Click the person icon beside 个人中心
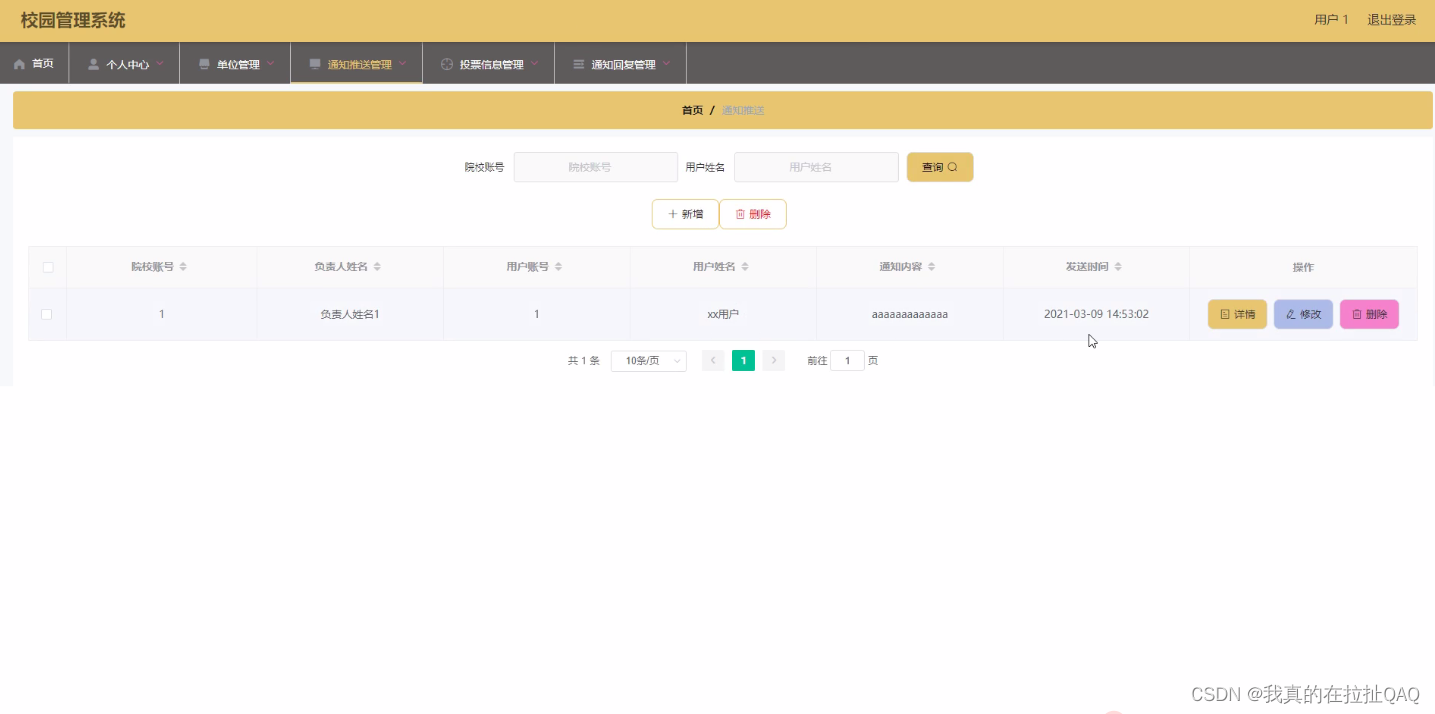 94,64
